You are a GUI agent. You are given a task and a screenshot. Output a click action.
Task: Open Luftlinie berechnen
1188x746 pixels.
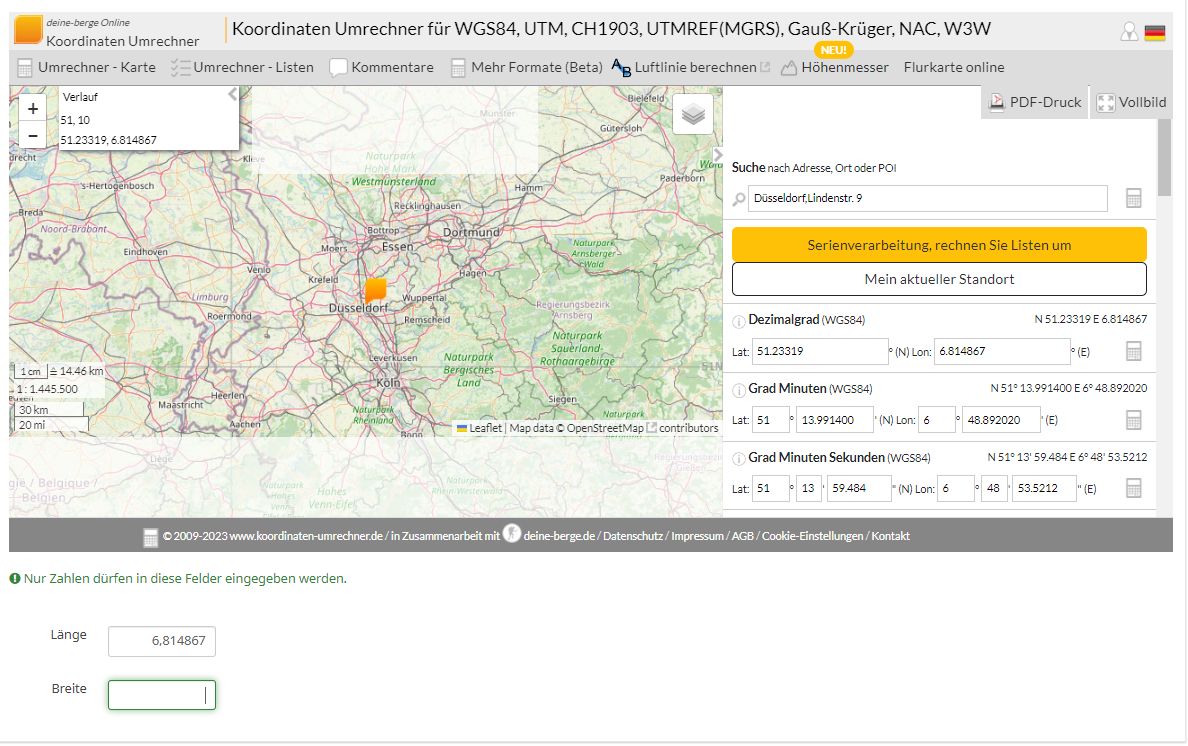click(684, 67)
